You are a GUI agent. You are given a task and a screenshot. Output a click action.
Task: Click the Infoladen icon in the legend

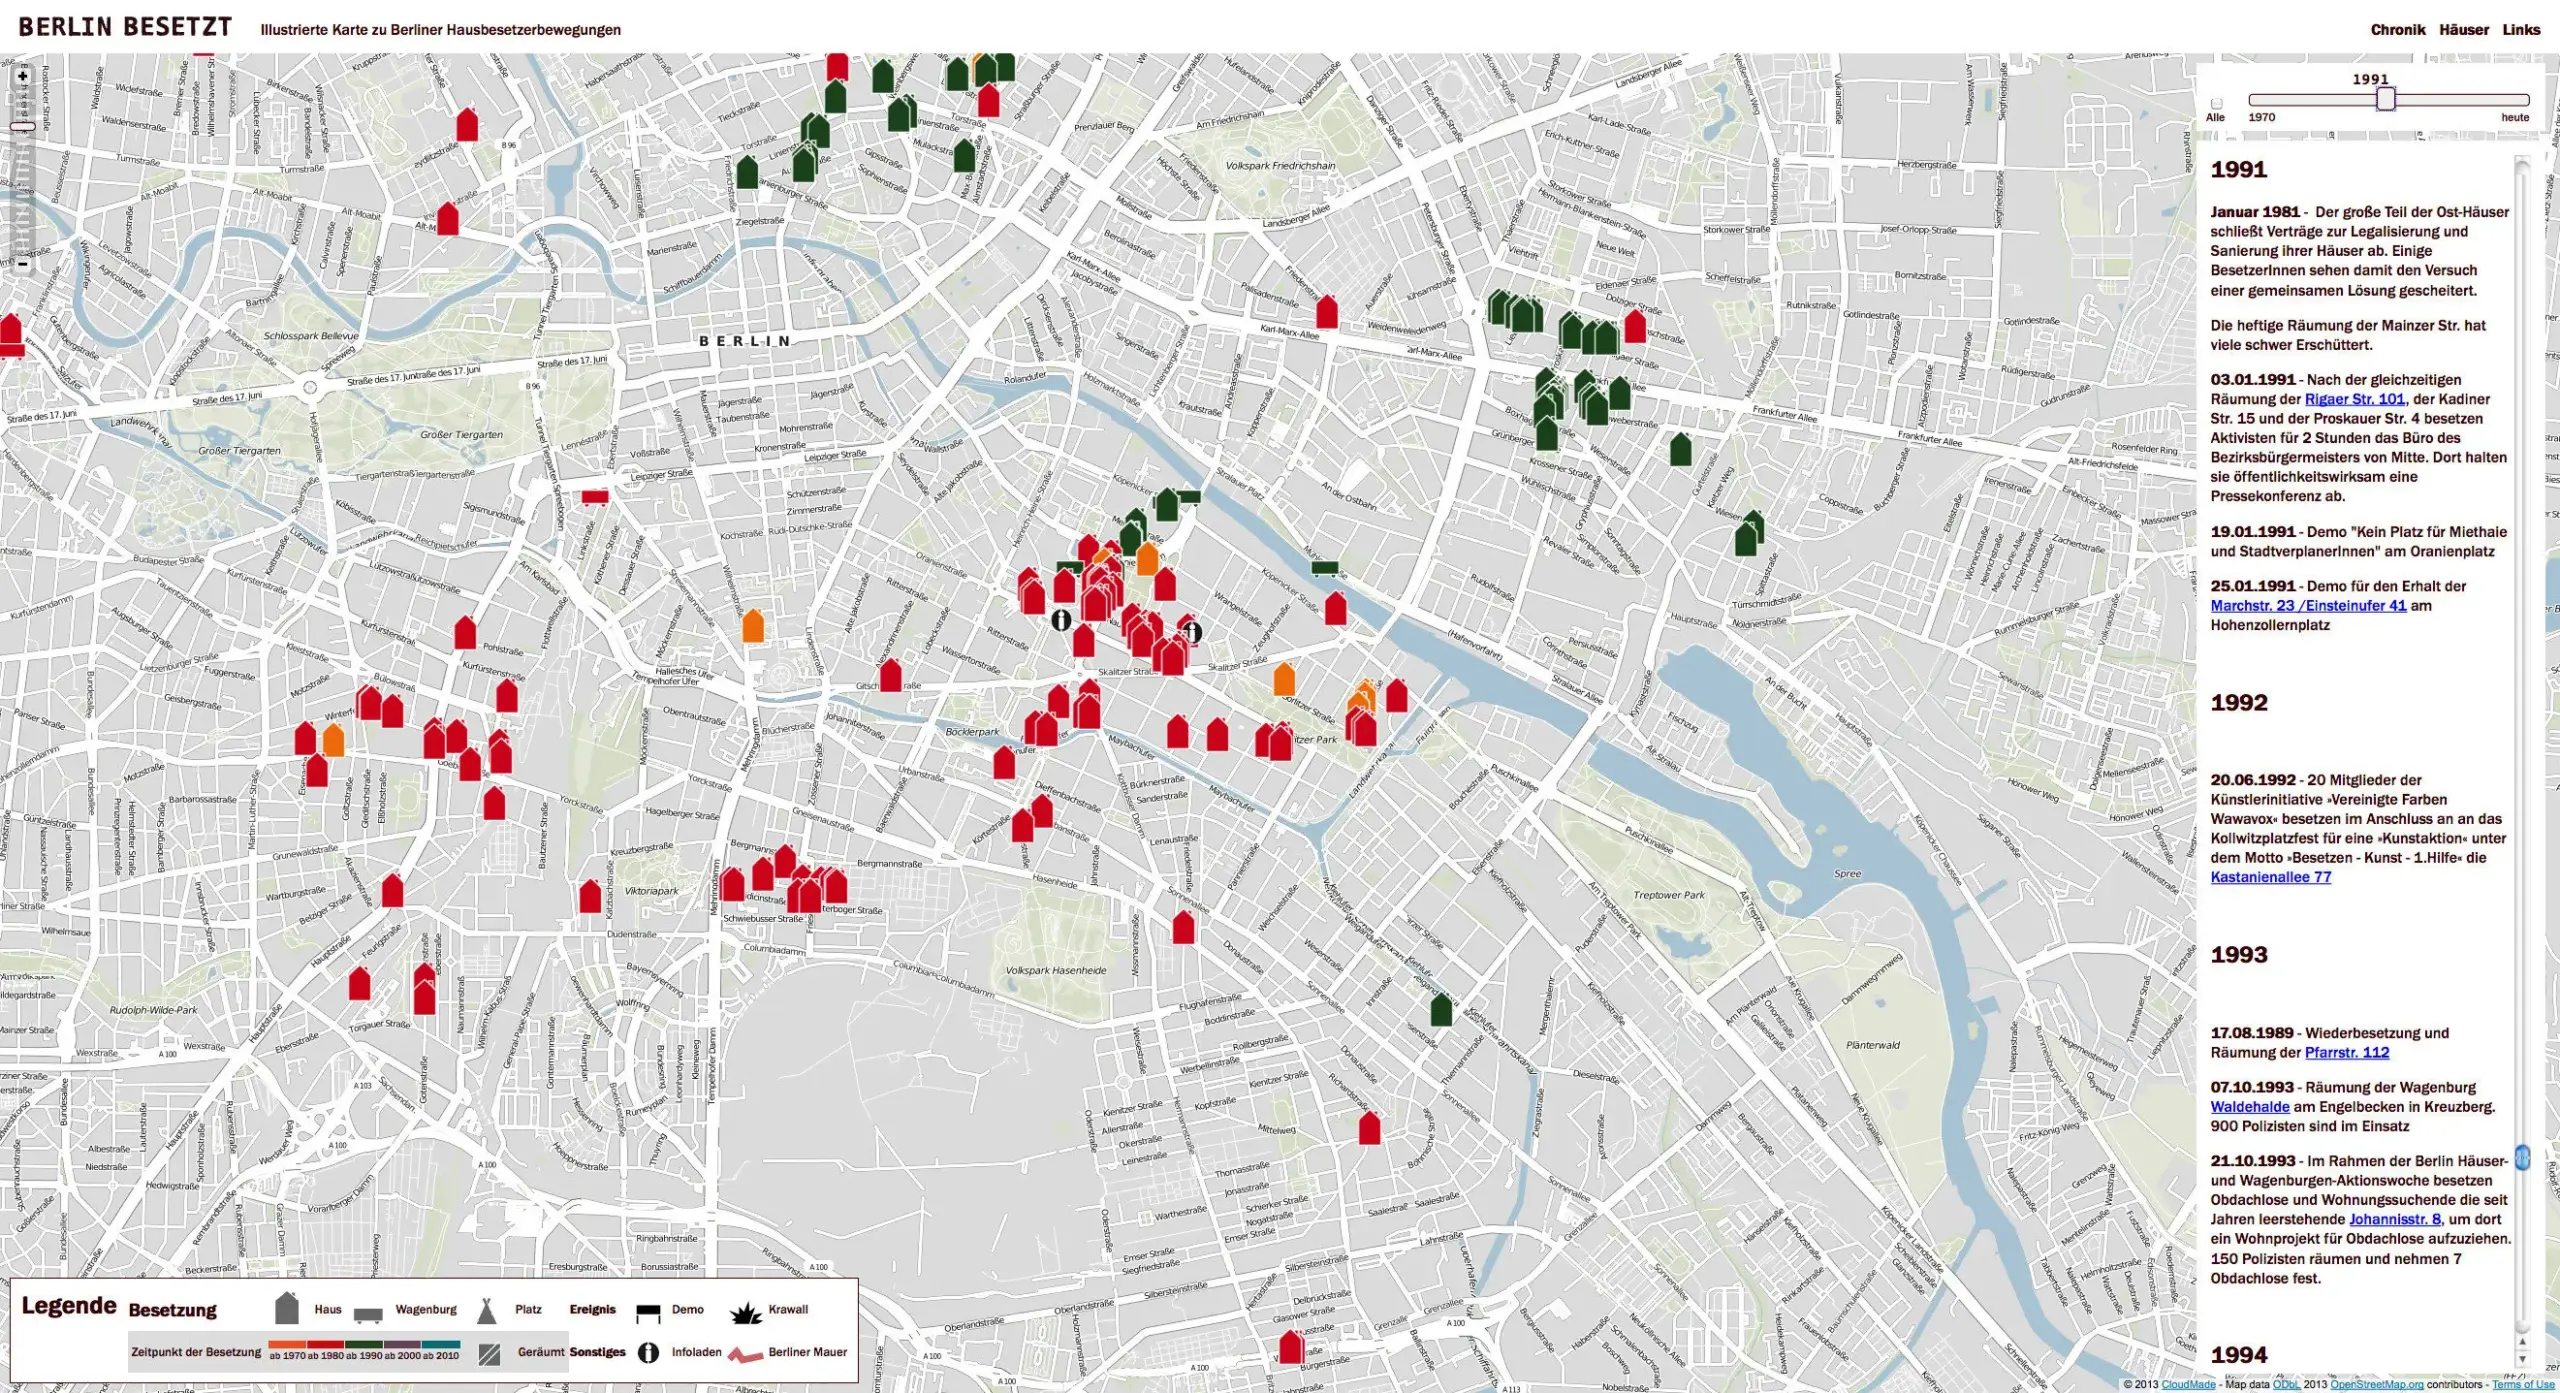point(648,1352)
